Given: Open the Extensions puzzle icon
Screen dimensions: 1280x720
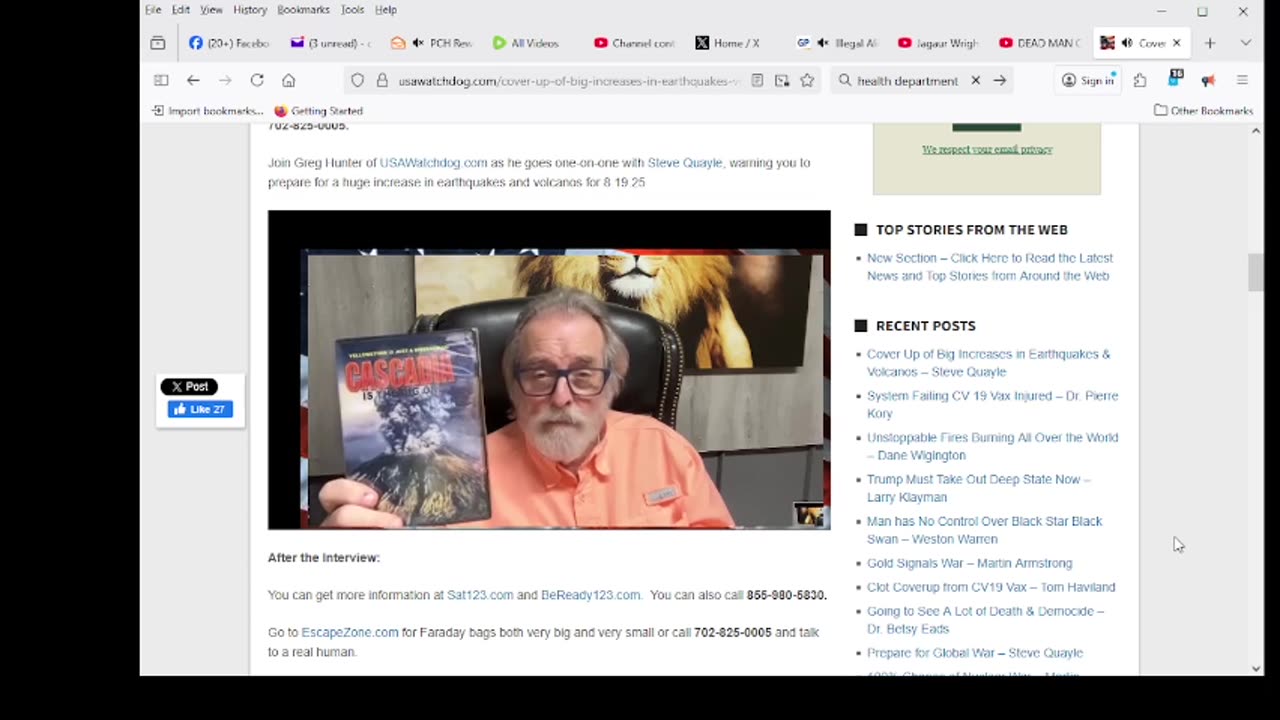Looking at the screenshot, I should click(x=1140, y=80).
